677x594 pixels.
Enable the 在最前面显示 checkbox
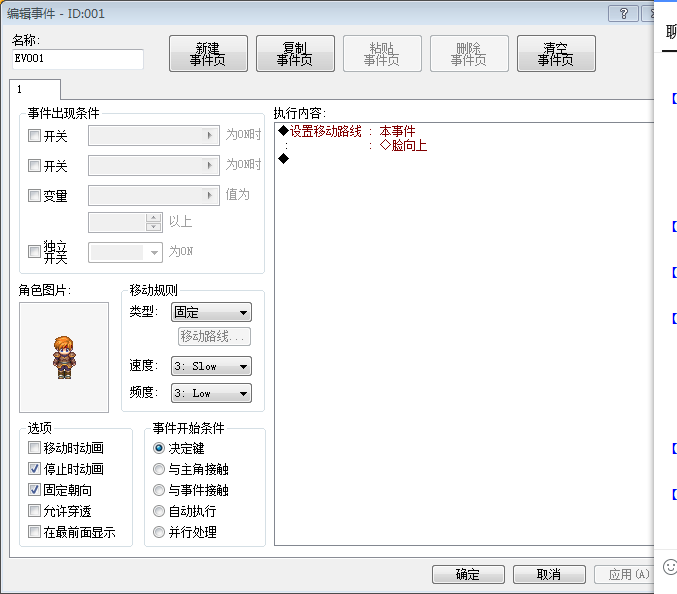click(x=34, y=532)
